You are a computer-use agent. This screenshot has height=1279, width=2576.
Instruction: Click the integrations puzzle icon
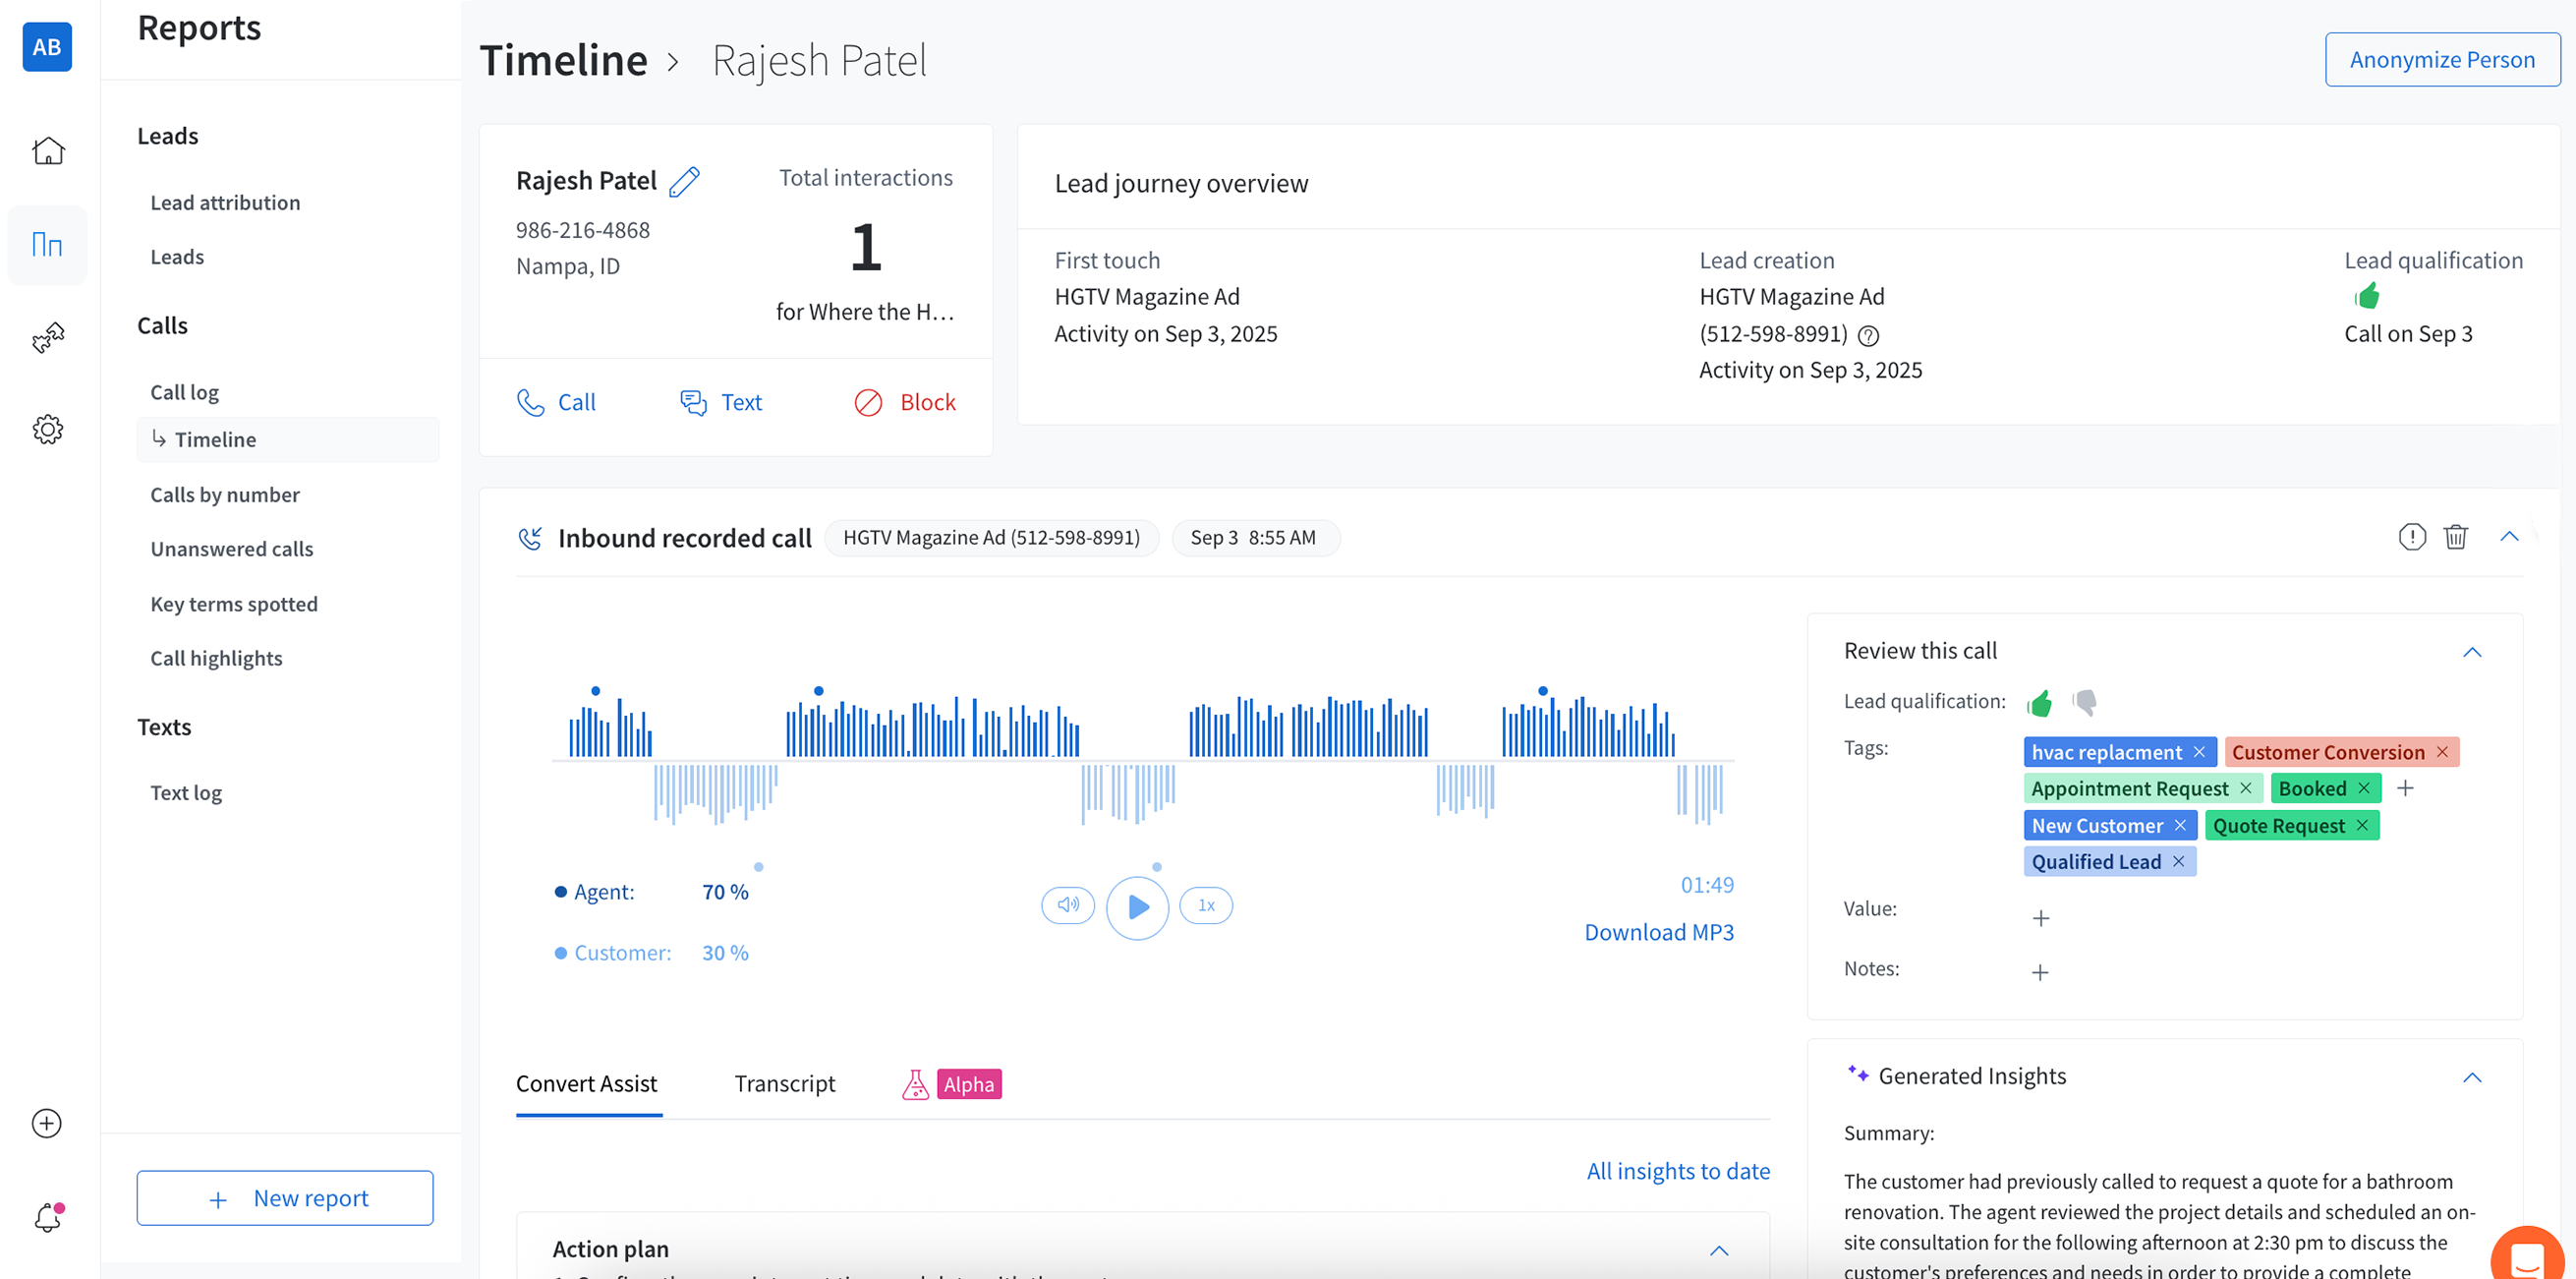(47, 337)
